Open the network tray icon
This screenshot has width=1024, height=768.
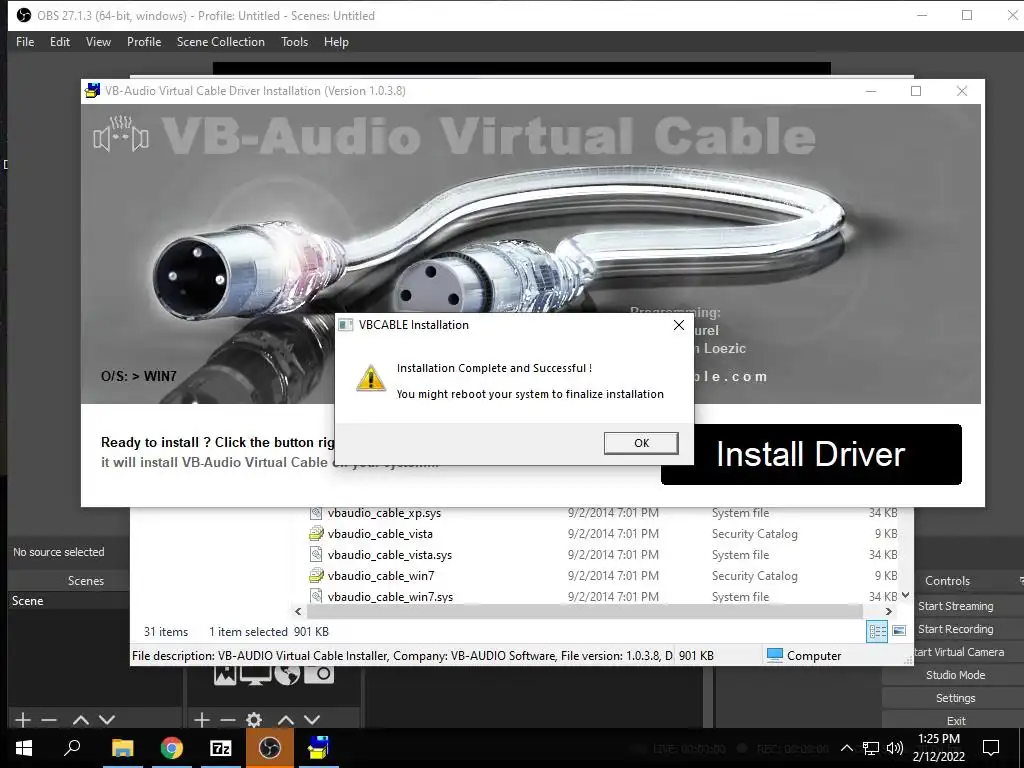871,748
